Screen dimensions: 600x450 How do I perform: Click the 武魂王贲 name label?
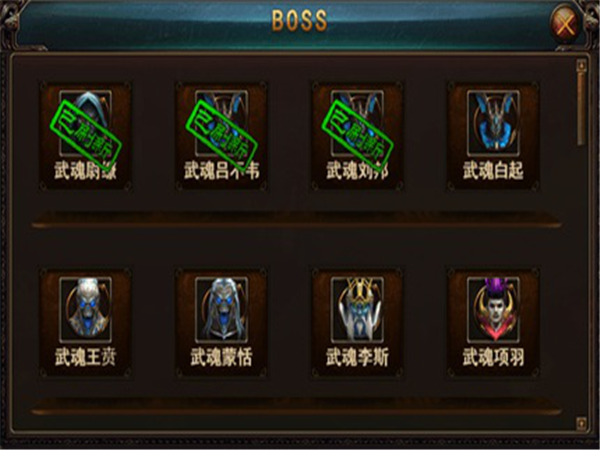[86, 357]
